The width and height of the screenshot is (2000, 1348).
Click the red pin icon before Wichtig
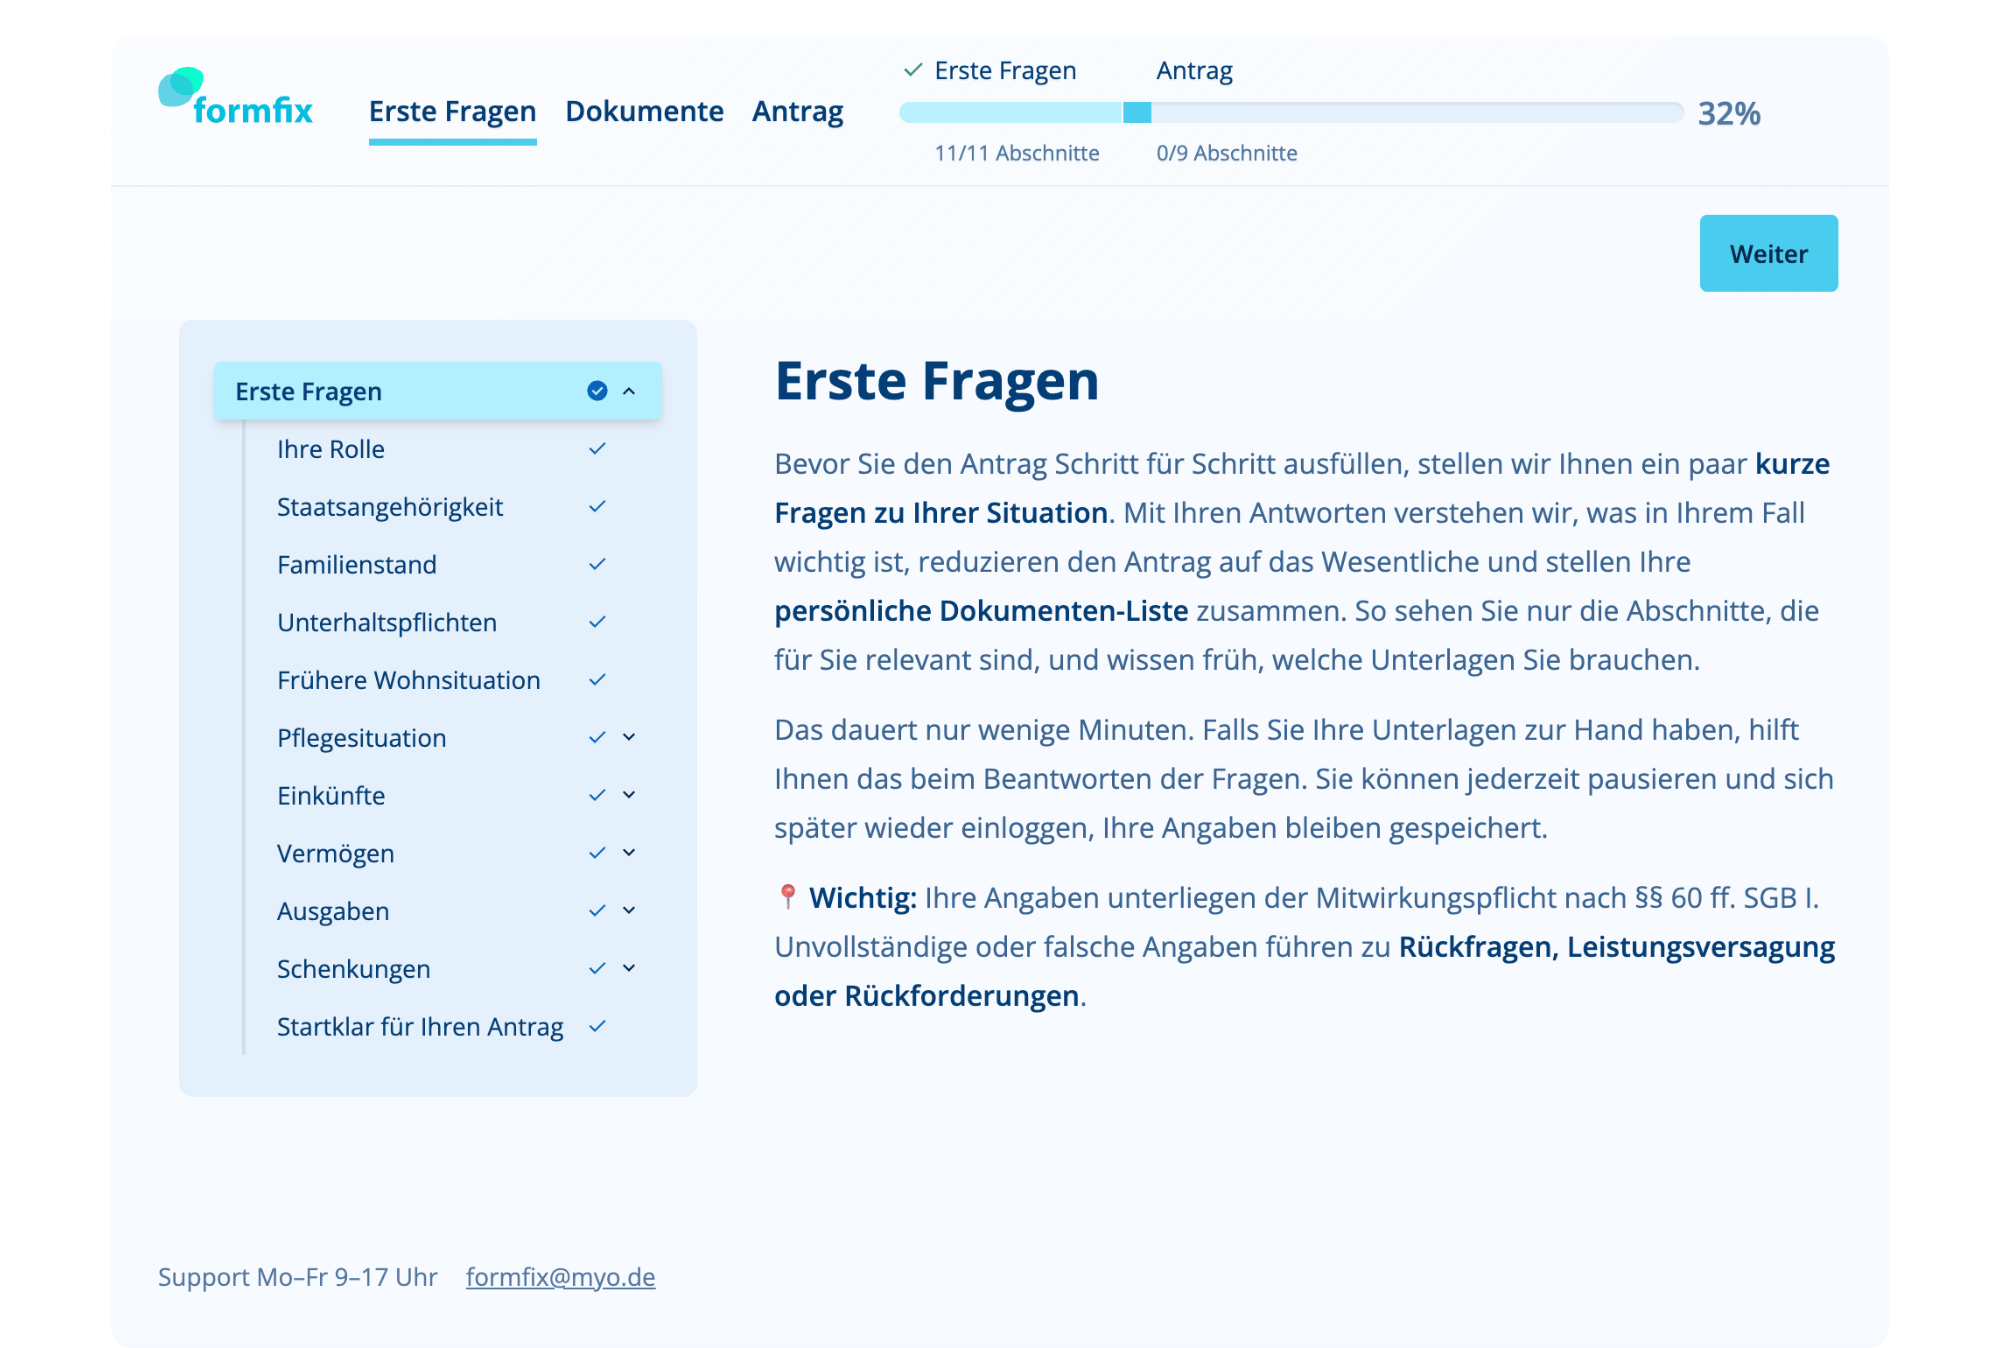[787, 897]
